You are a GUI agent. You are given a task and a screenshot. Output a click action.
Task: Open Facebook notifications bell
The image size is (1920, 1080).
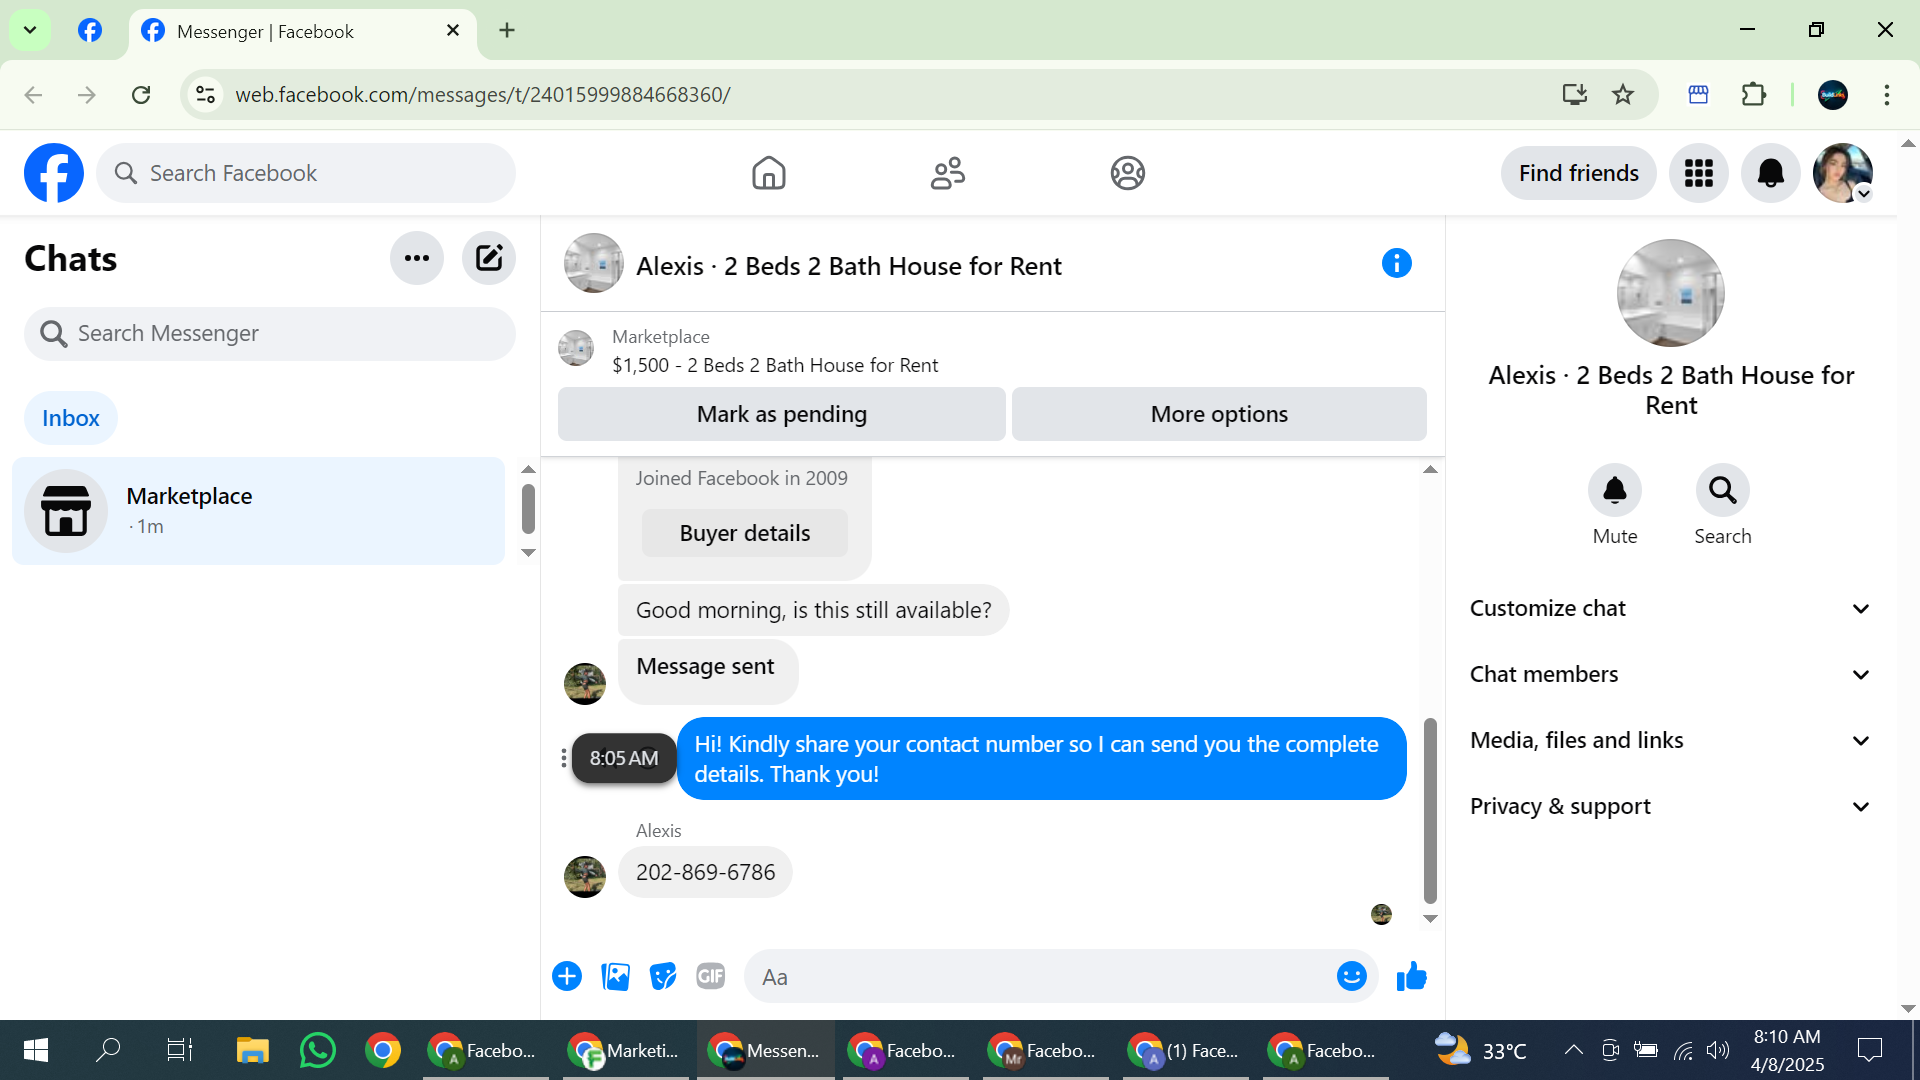coord(1770,173)
